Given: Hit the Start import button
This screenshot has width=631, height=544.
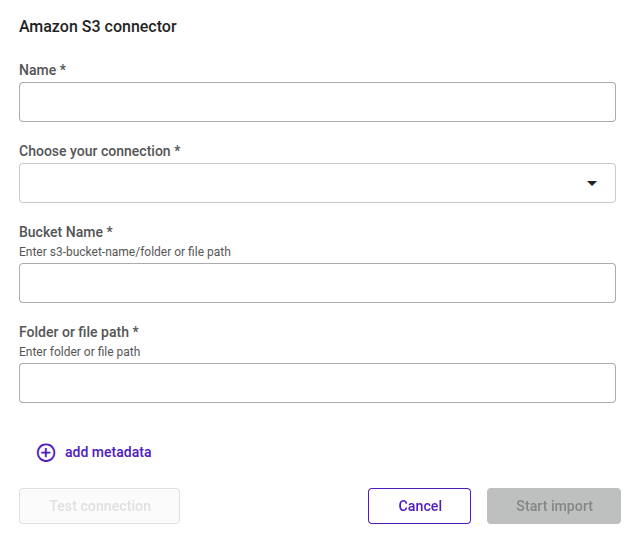Looking at the screenshot, I should click(x=554, y=506).
